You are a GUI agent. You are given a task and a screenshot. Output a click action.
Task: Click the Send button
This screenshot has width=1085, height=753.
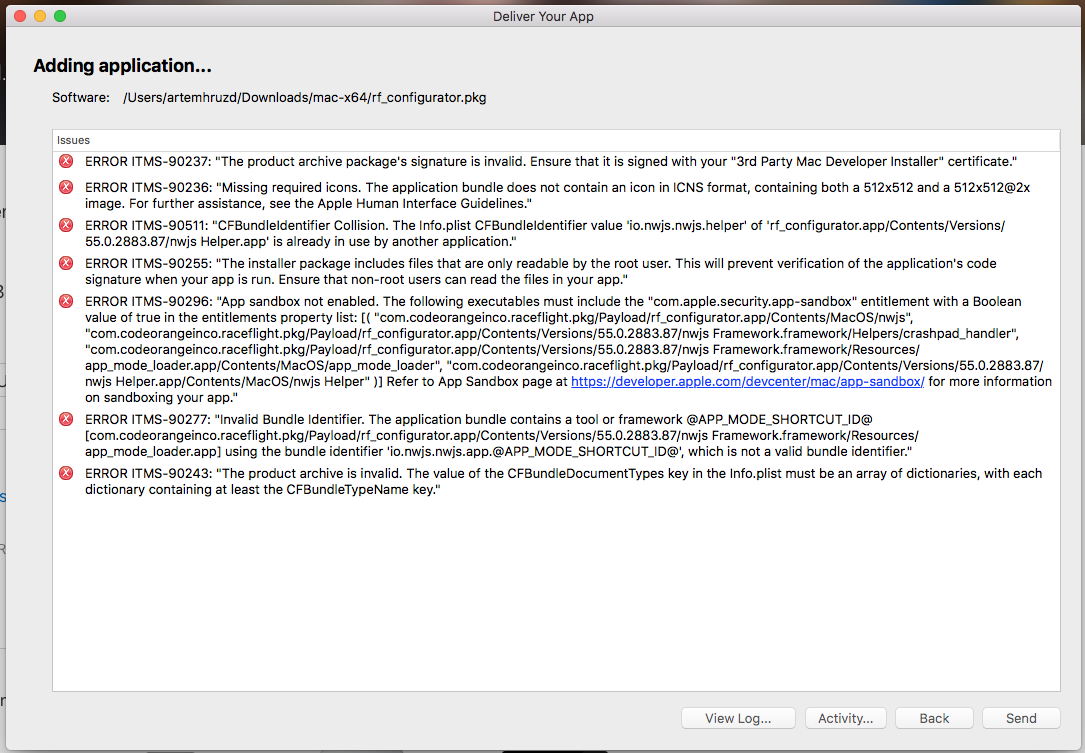pyautogui.click(x=1021, y=718)
